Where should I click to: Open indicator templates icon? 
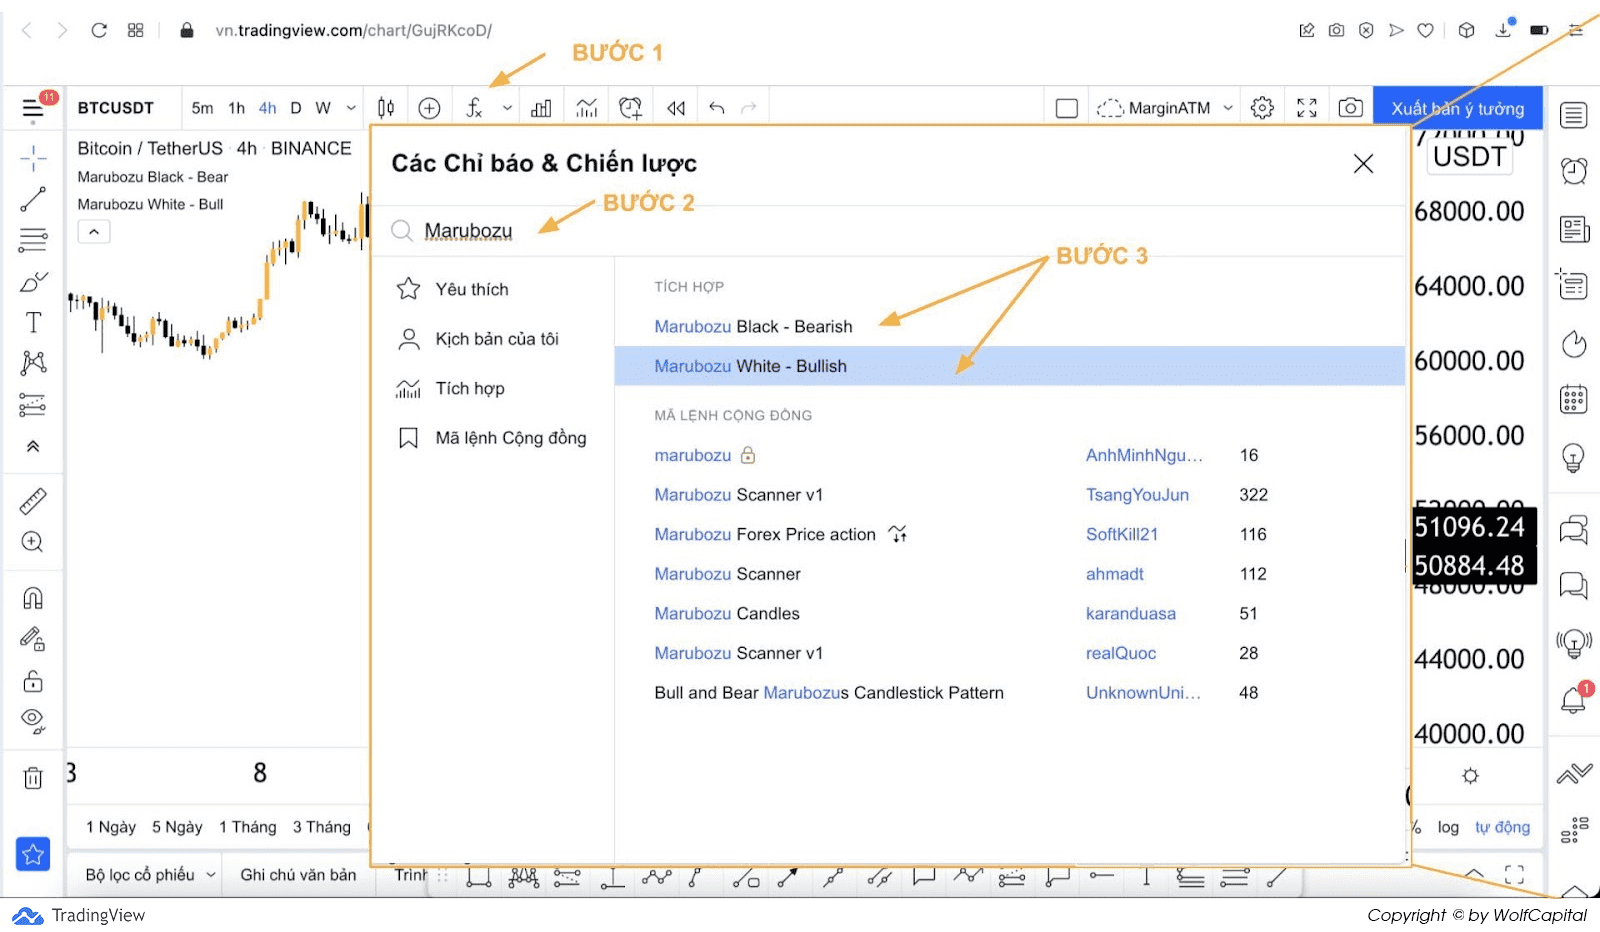tap(587, 108)
